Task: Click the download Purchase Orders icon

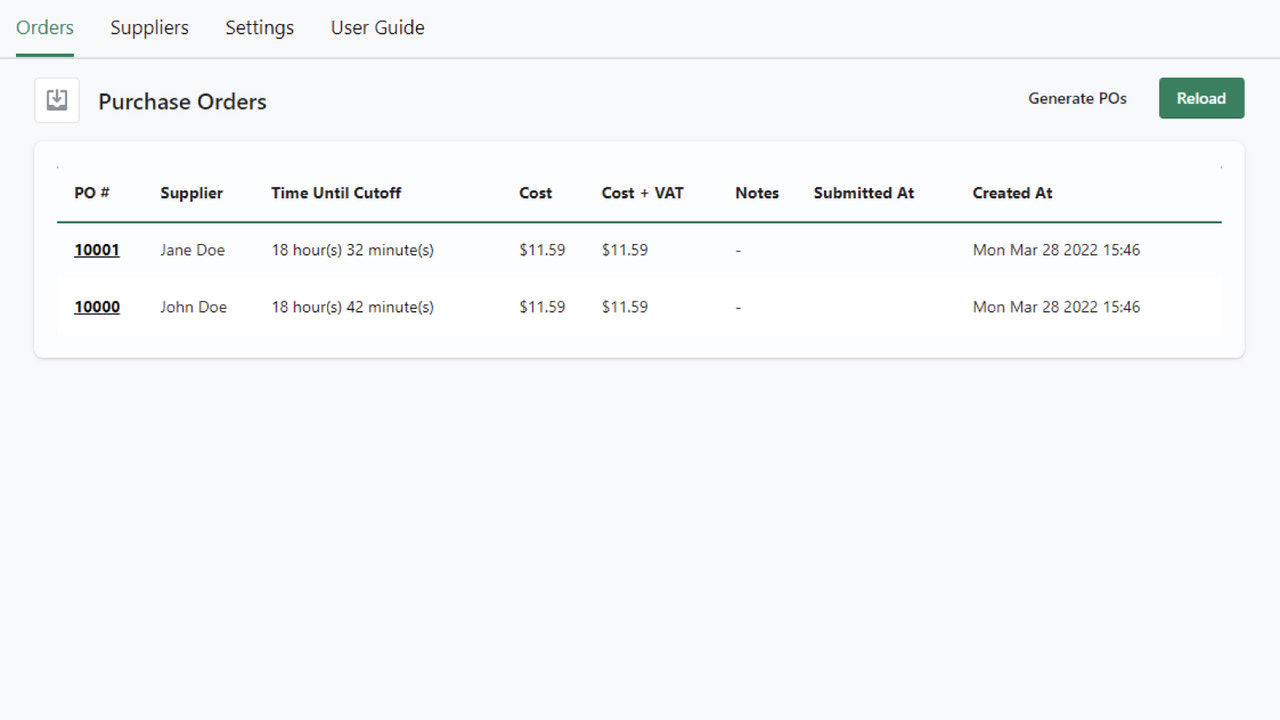Action: click(x=57, y=99)
